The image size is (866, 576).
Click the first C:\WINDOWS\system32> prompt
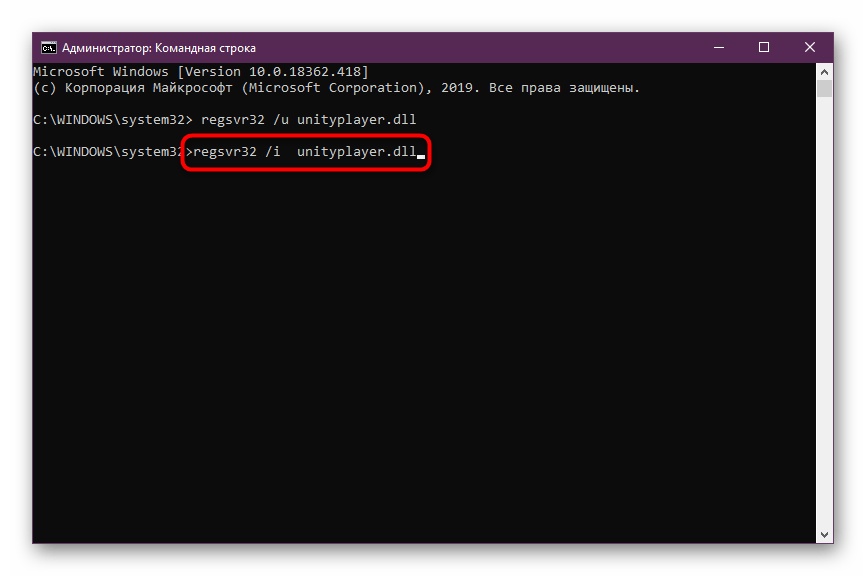(107, 120)
